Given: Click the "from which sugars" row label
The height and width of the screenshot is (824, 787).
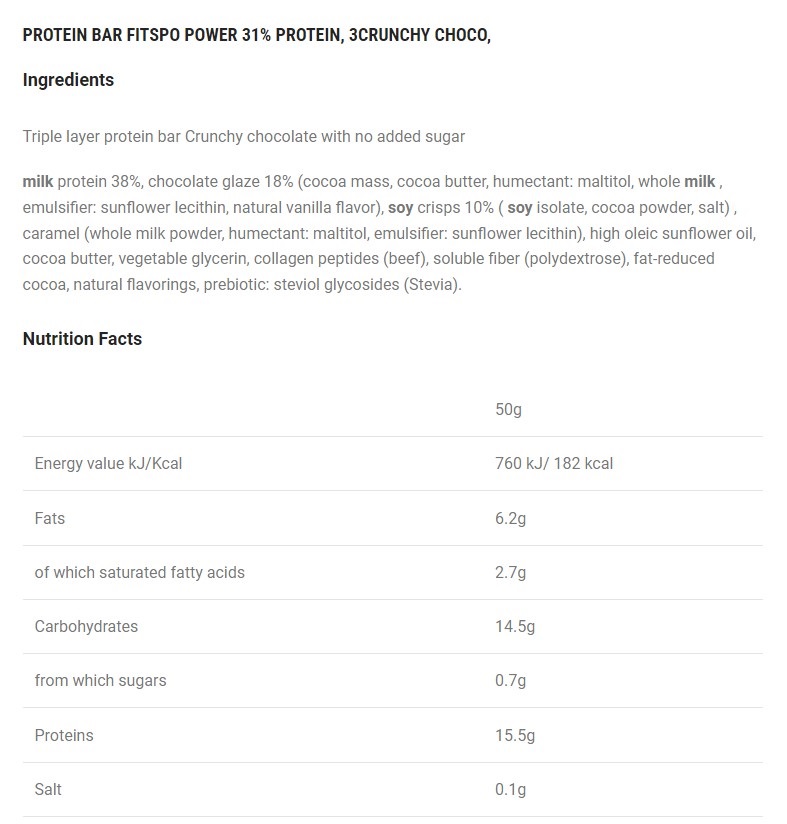Looking at the screenshot, I should click(x=100, y=681).
